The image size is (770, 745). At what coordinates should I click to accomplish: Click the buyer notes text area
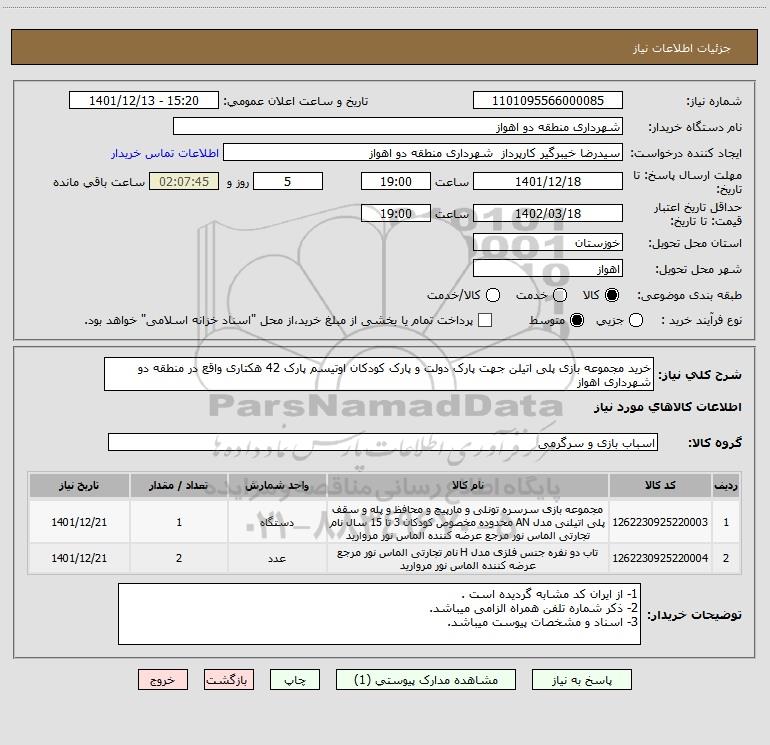pos(379,614)
